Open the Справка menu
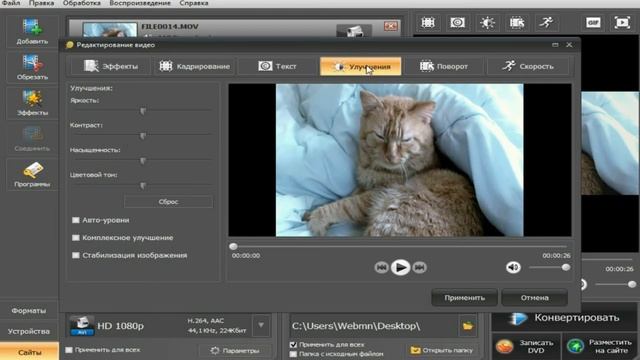The height and width of the screenshot is (360, 640). point(194,3)
